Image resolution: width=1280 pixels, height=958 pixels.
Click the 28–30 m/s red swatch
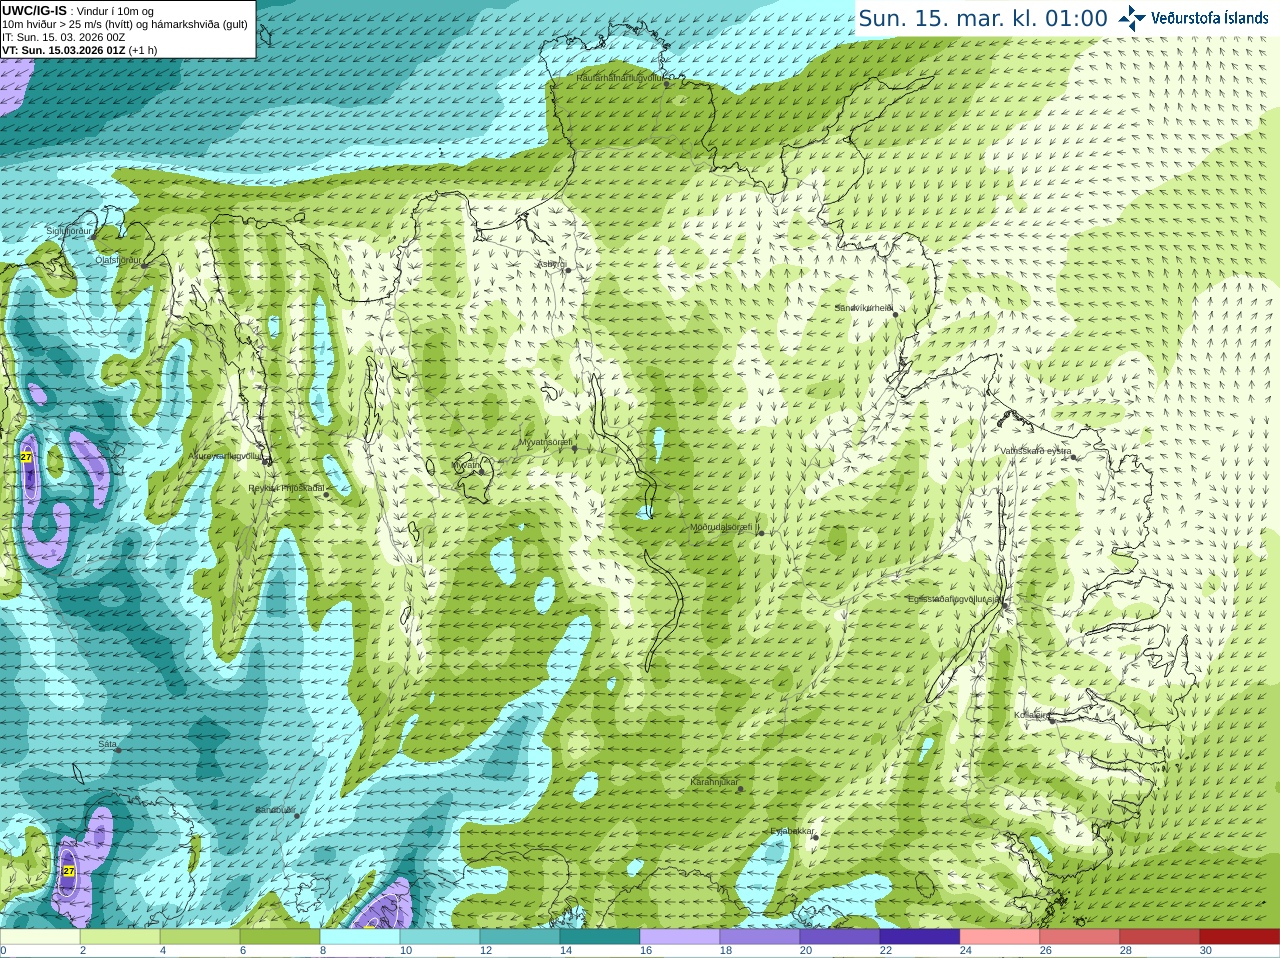click(1160, 937)
